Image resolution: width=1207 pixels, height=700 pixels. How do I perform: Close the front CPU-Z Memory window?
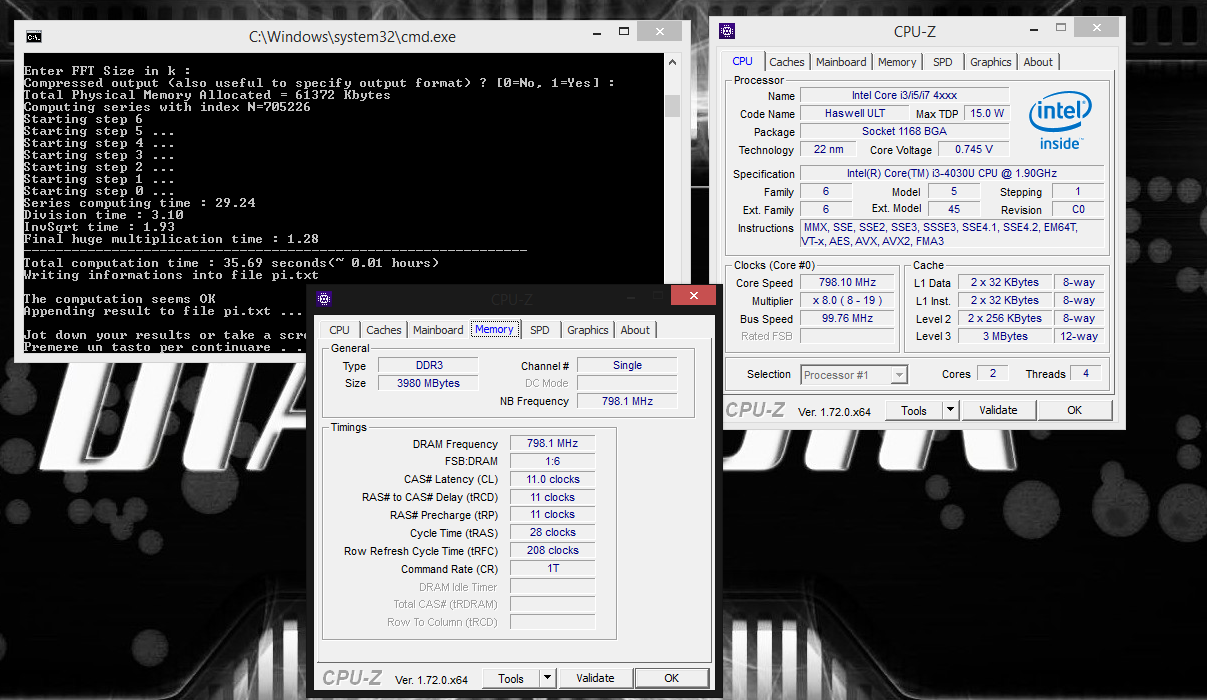(x=693, y=295)
